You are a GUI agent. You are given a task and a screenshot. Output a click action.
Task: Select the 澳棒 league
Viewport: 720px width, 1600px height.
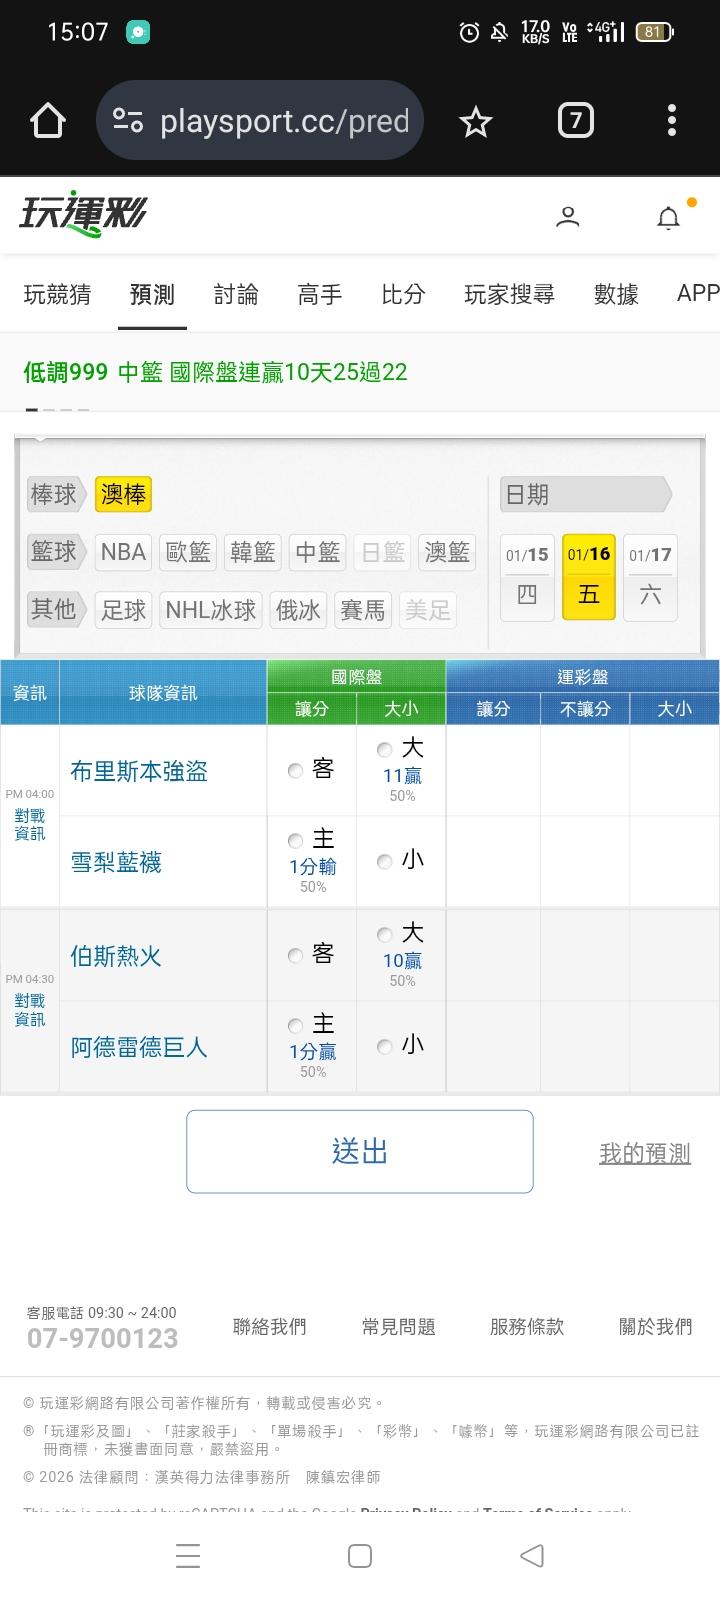point(123,494)
